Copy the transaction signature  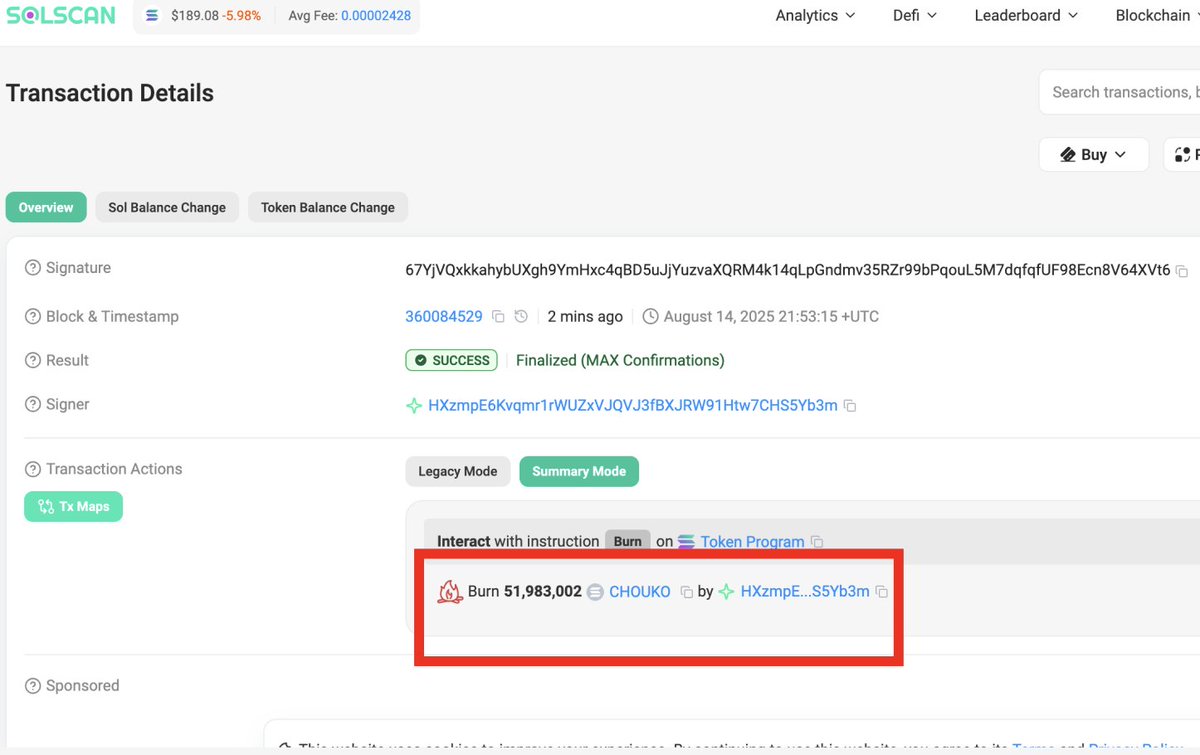(1182, 271)
